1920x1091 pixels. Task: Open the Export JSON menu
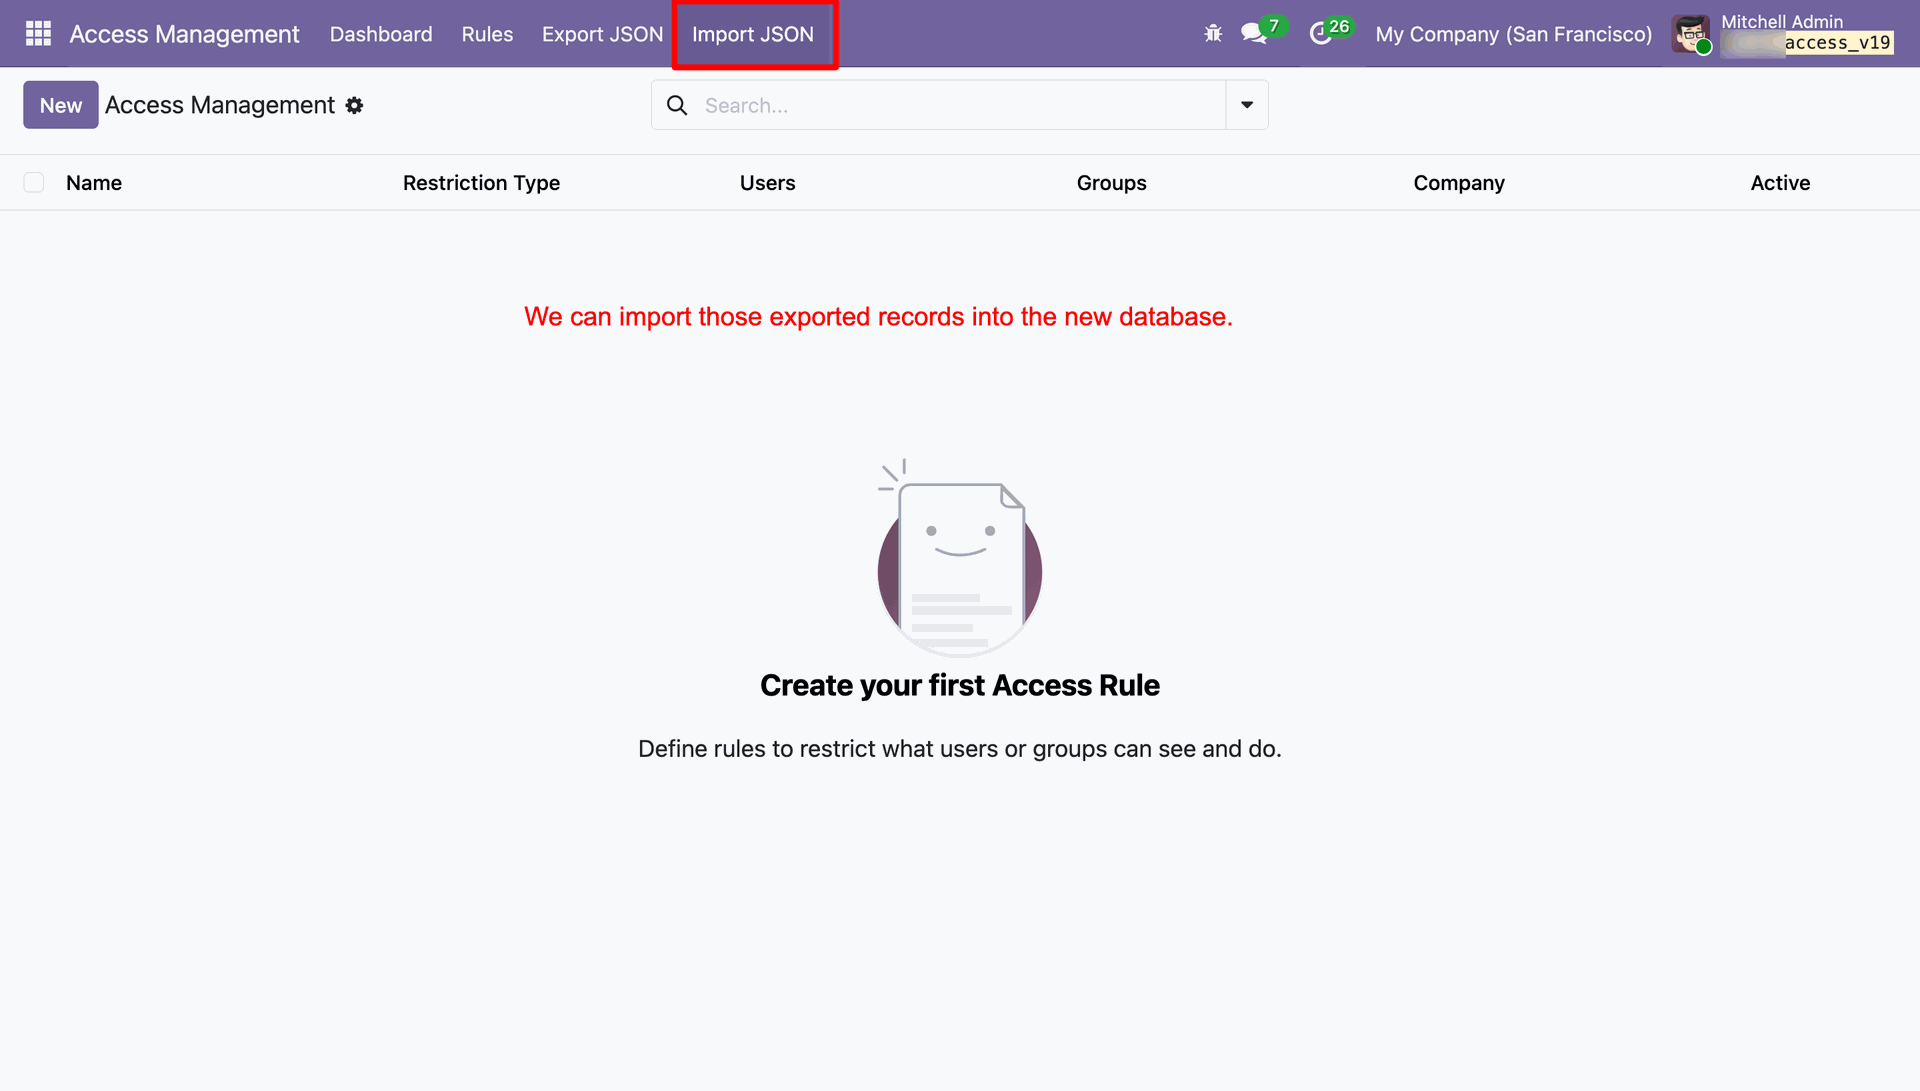click(602, 34)
